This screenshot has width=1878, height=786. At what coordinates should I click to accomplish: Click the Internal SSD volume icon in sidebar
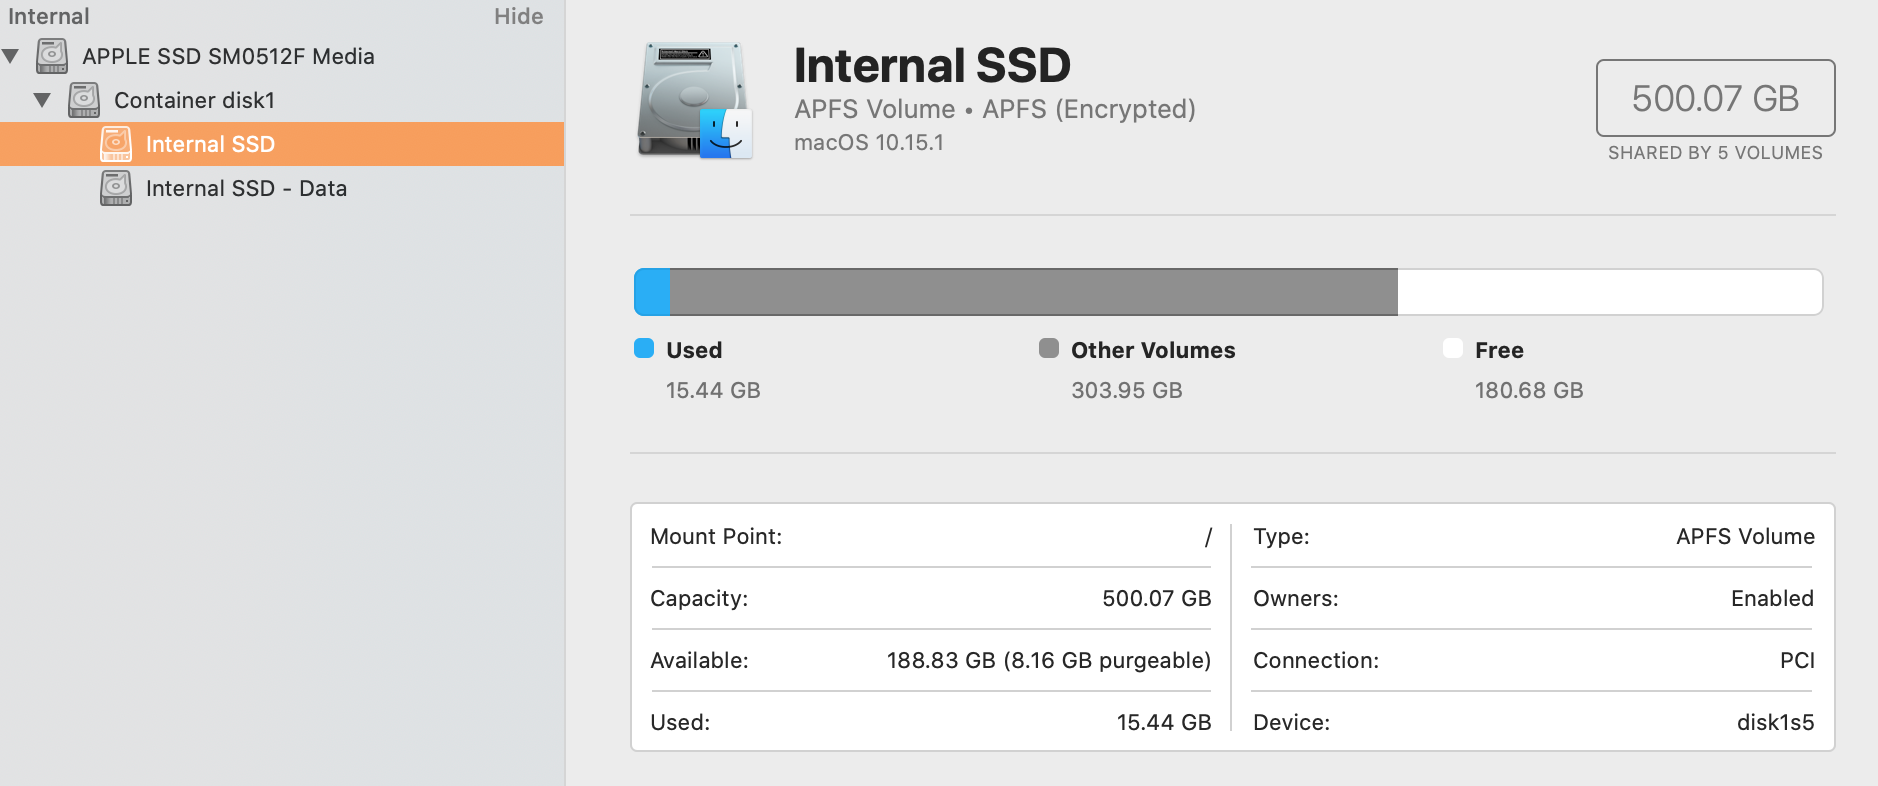[x=116, y=144]
